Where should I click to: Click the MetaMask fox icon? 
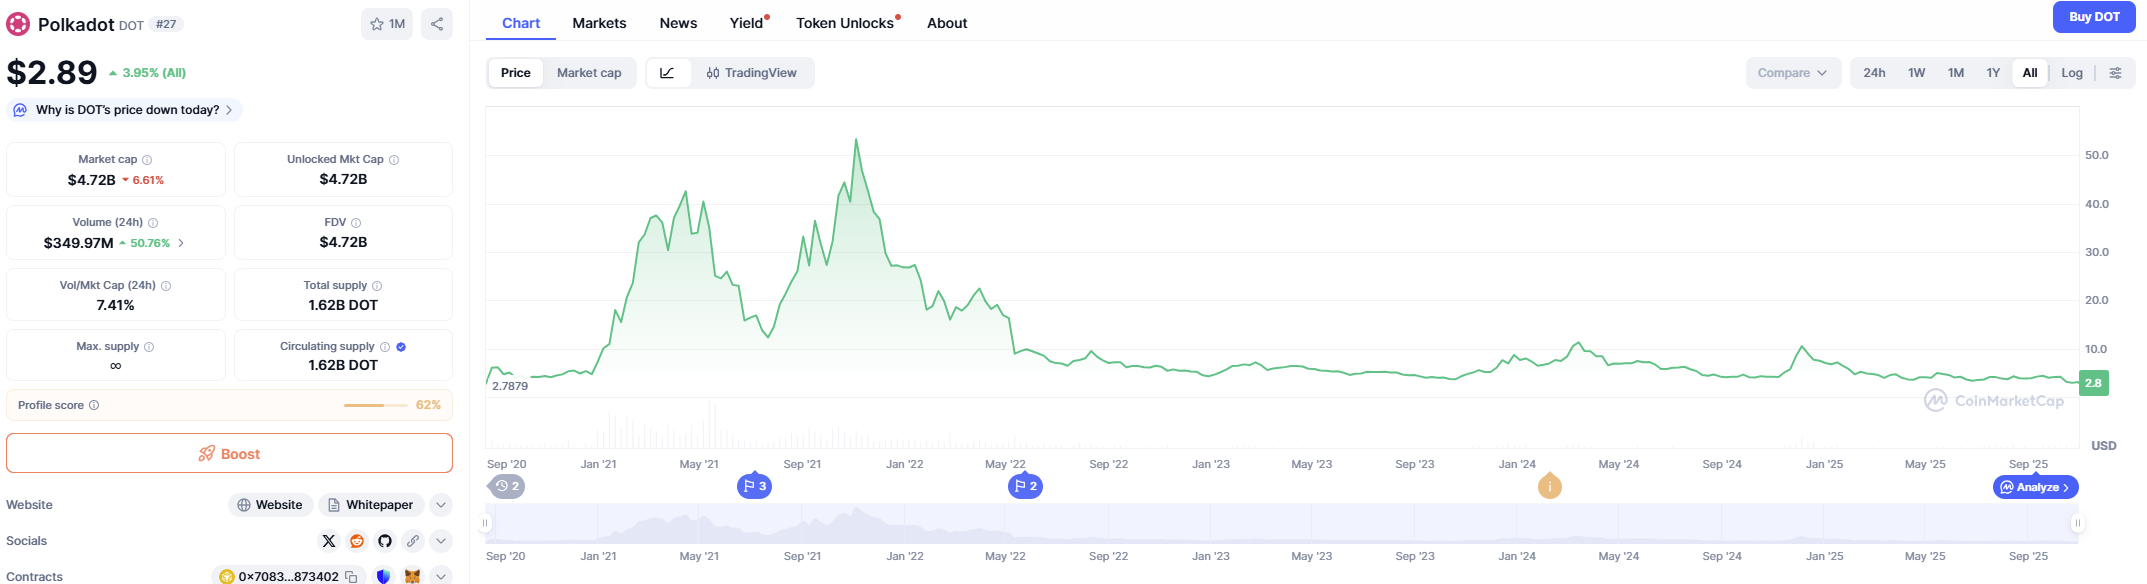(412, 577)
